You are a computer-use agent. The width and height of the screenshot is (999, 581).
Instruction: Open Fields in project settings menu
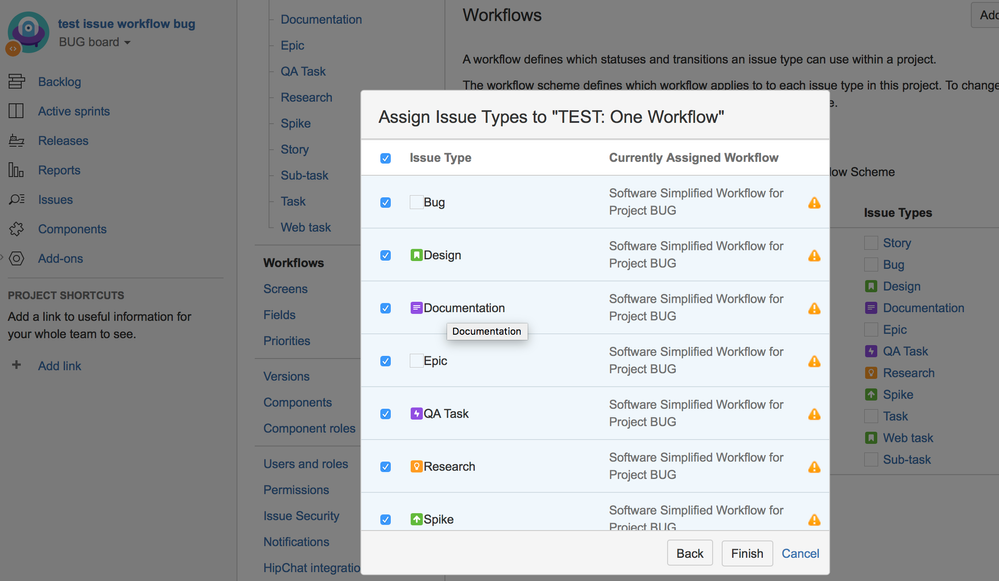279,315
